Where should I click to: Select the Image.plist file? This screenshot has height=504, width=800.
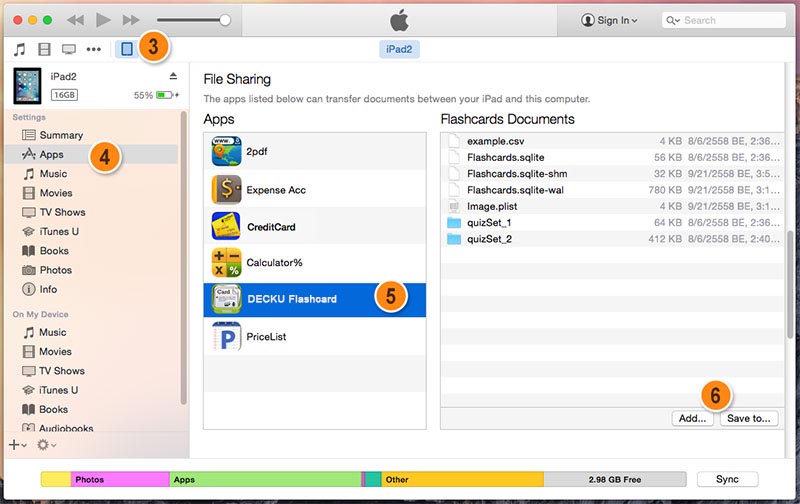pos(612,207)
